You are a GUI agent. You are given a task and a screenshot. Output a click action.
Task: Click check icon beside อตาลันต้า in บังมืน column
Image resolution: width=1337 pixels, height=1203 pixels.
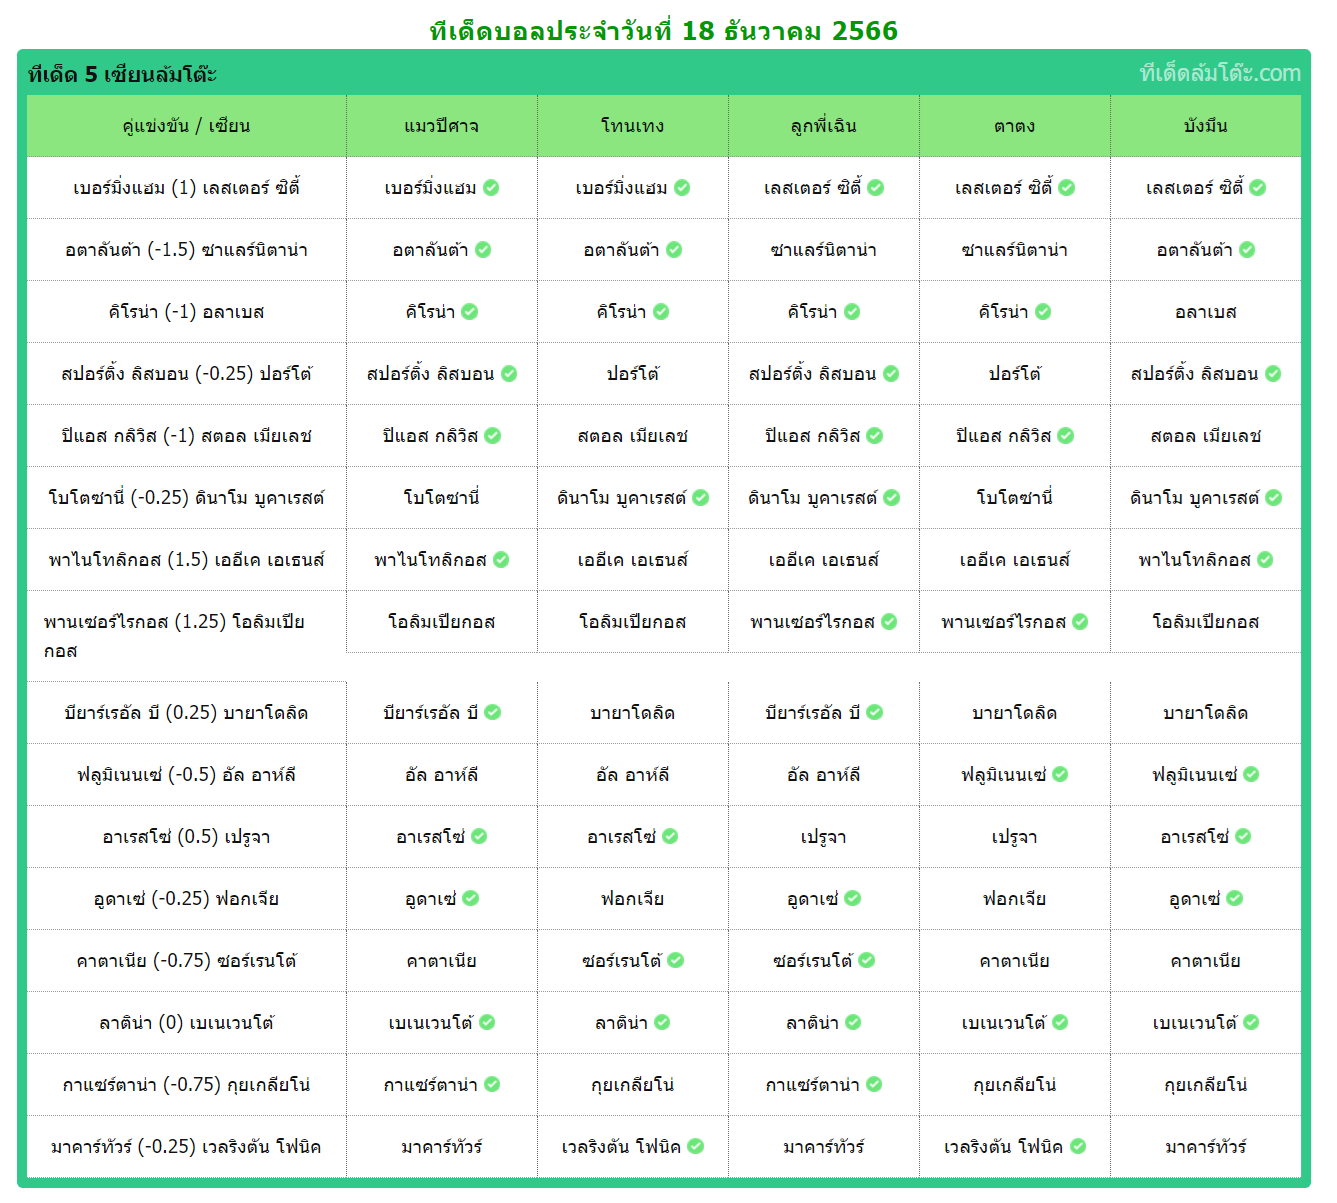pyautogui.click(x=1247, y=250)
